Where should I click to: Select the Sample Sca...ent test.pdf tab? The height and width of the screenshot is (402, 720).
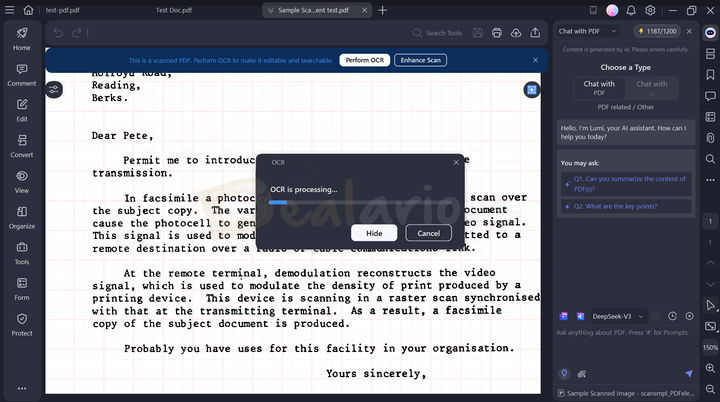tap(313, 10)
